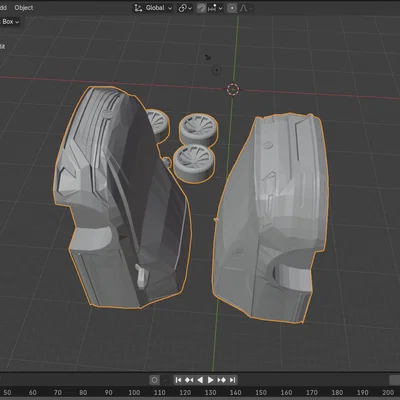Click frame 100 on the timeline ruler
The image size is (400, 400).
(134, 393)
